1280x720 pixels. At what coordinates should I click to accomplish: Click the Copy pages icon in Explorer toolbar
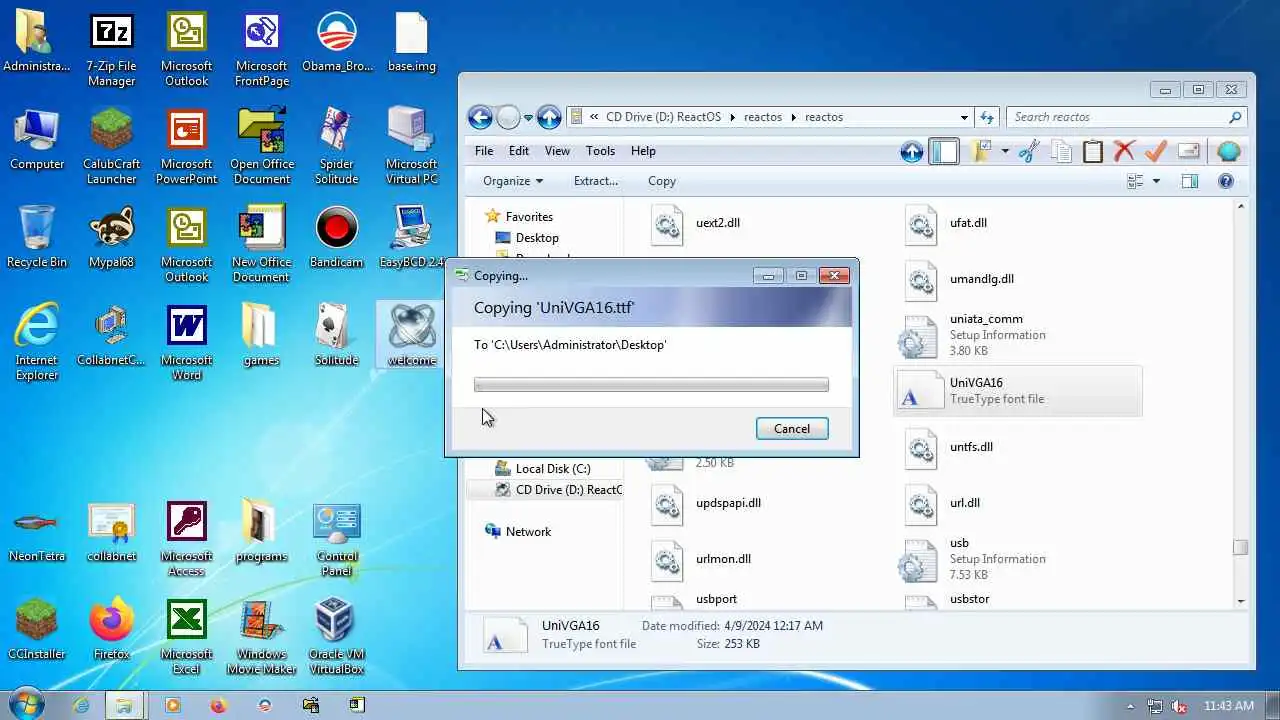(x=1061, y=152)
